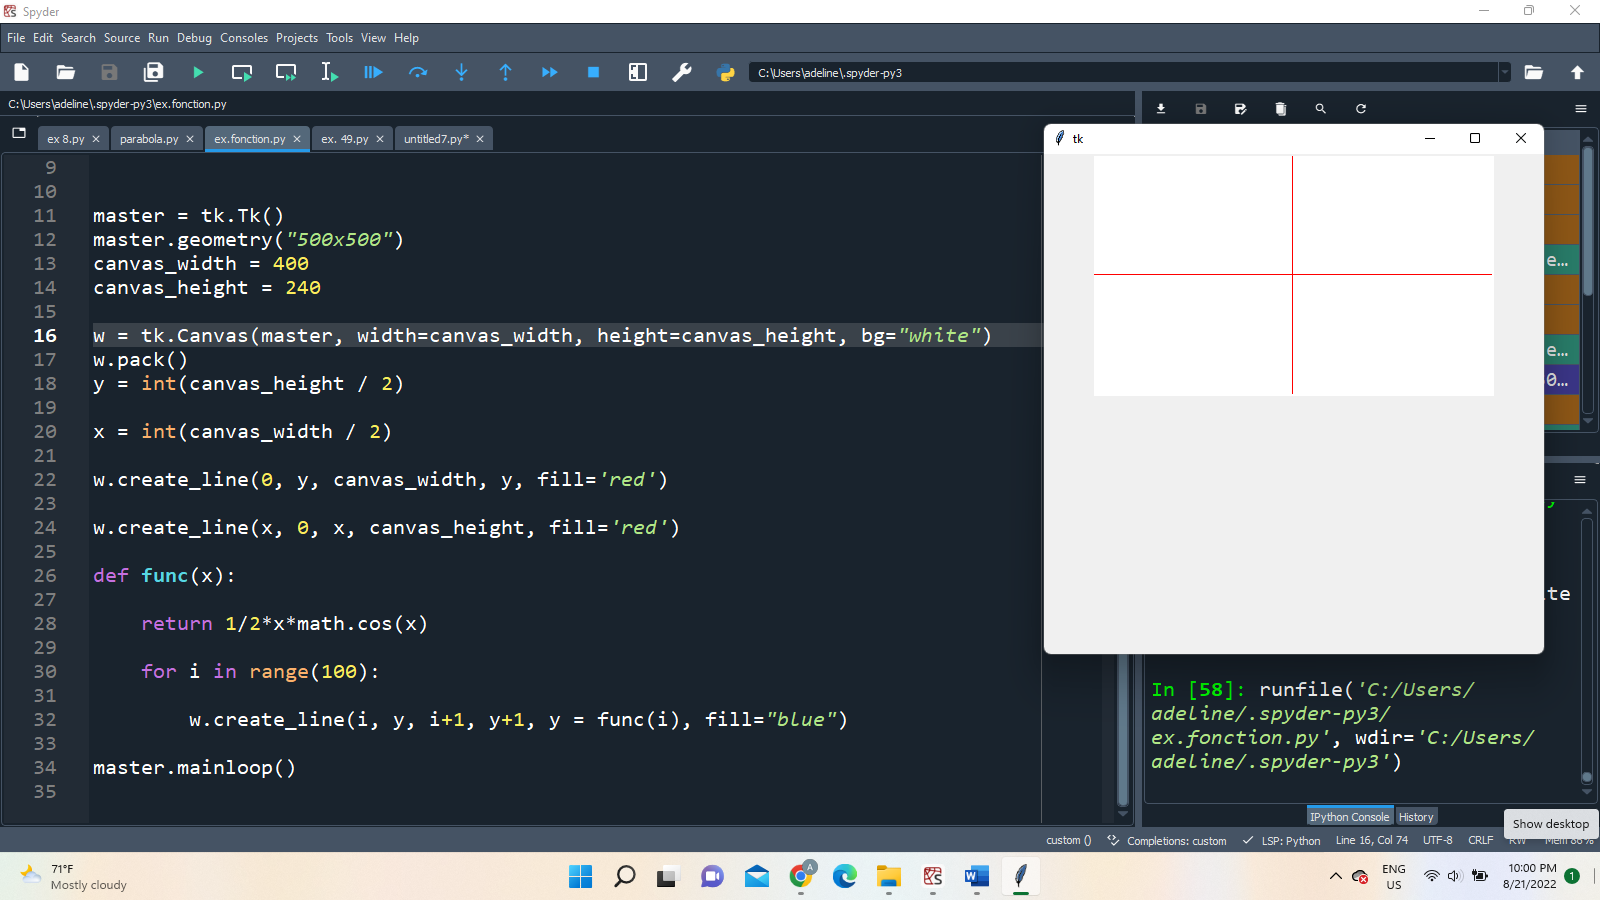This screenshot has height=900, width=1600.
Task: Open the Debug menu
Action: (x=194, y=38)
